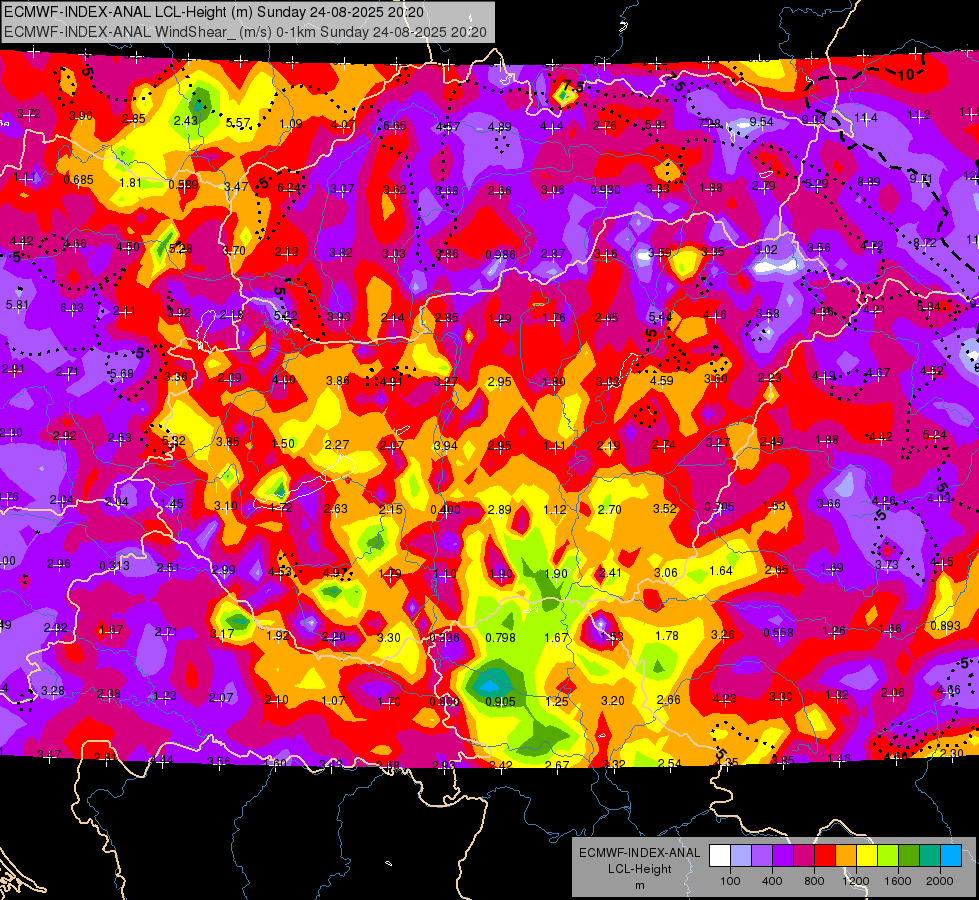Click the grid value "0.860"
This screenshot has width=979, height=900.
(x=445, y=702)
